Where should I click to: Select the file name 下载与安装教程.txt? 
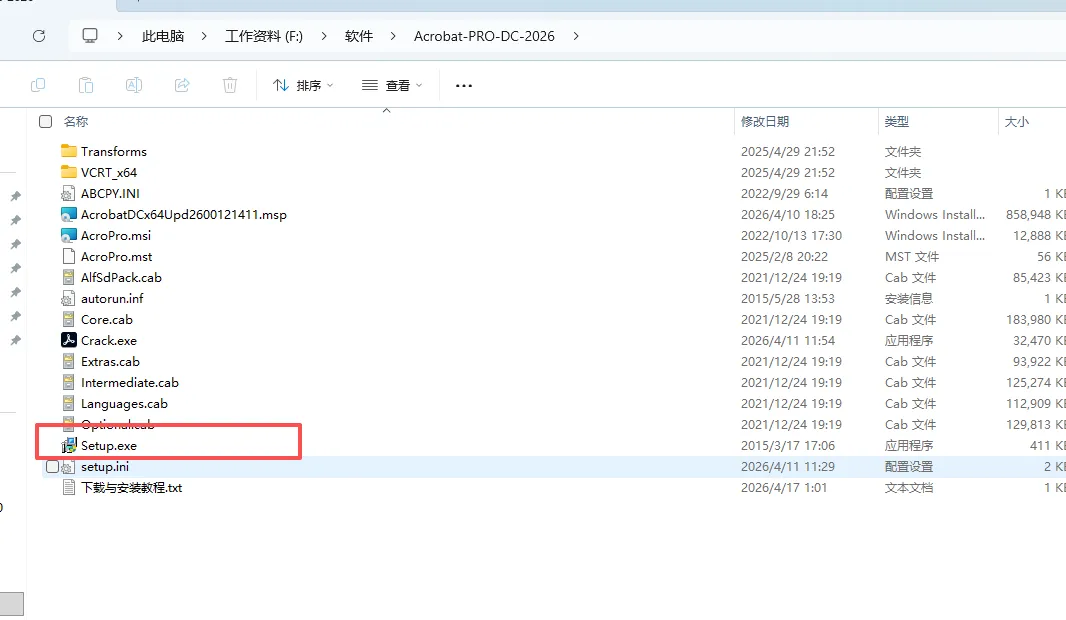pos(131,487)
